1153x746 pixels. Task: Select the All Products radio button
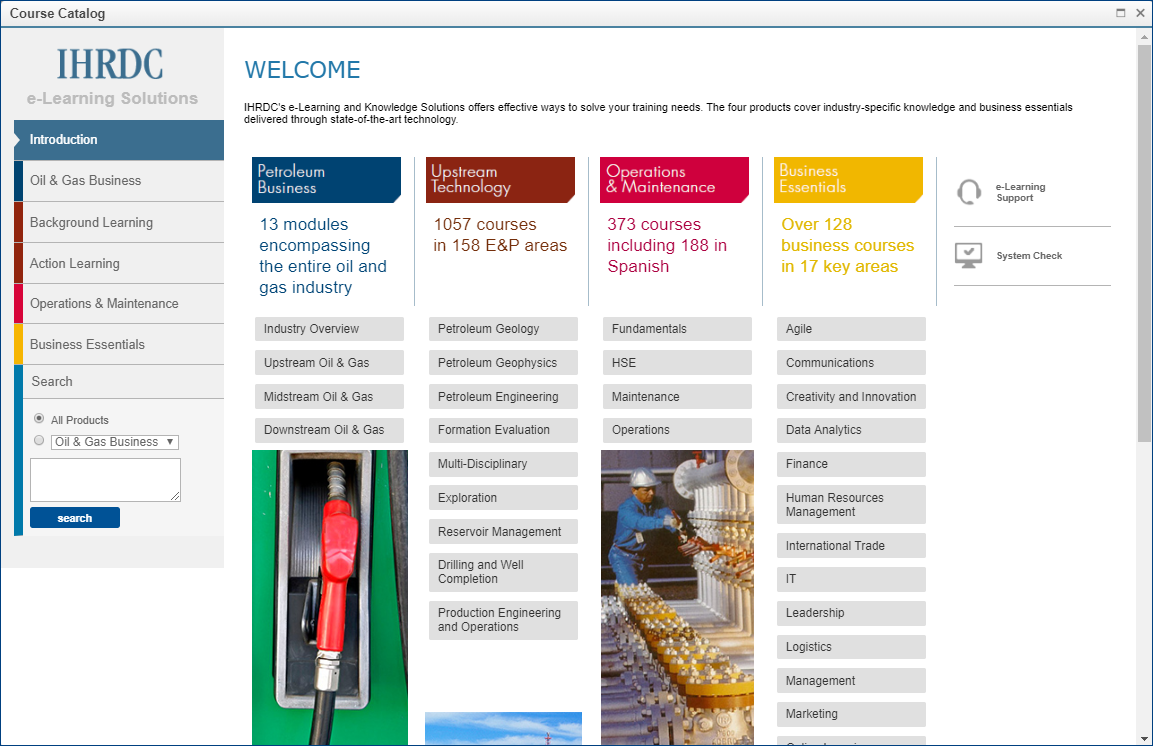coord(39,418)
